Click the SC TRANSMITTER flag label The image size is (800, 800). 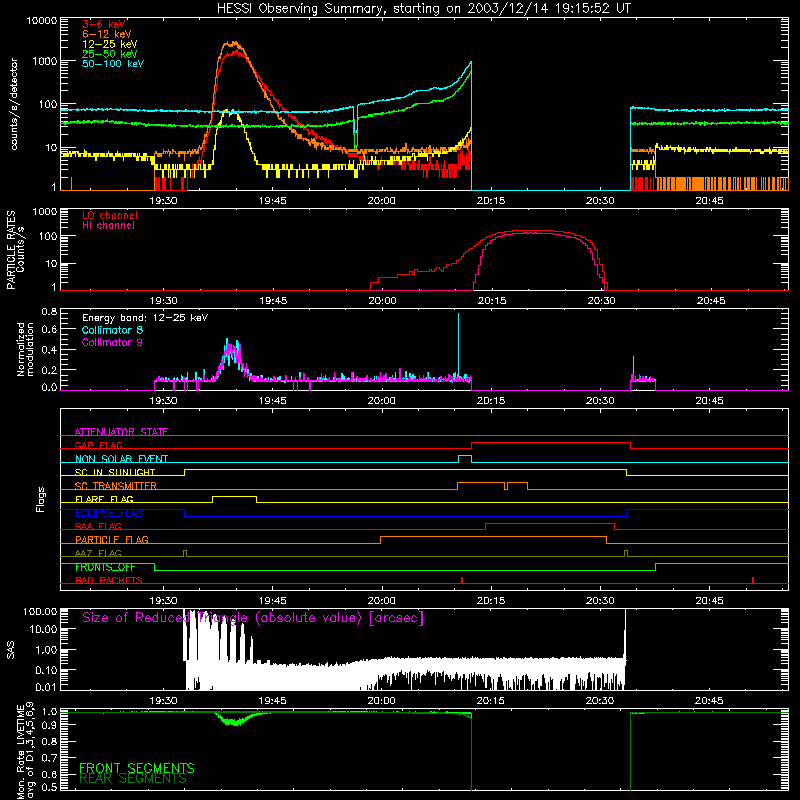pyautogui.click(x=116, y=486)
